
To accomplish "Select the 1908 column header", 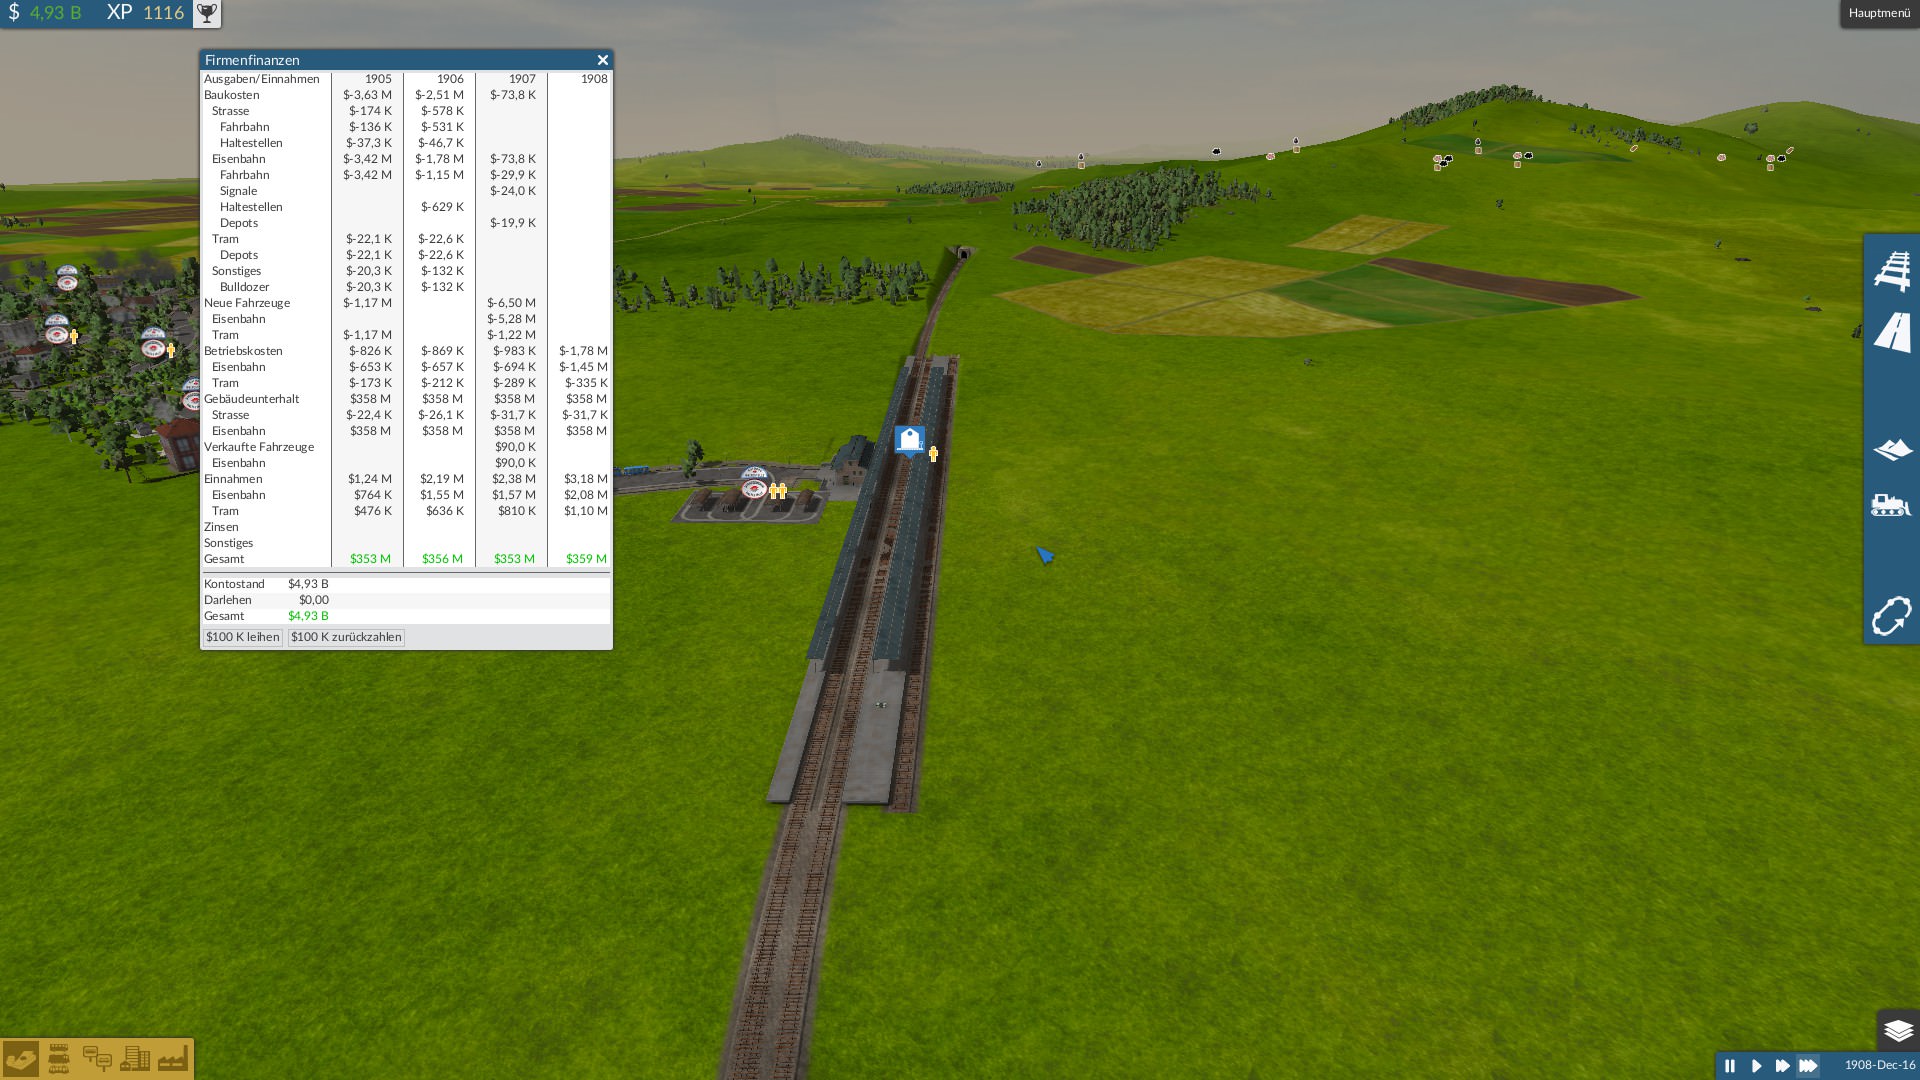I will click(594, 79).
